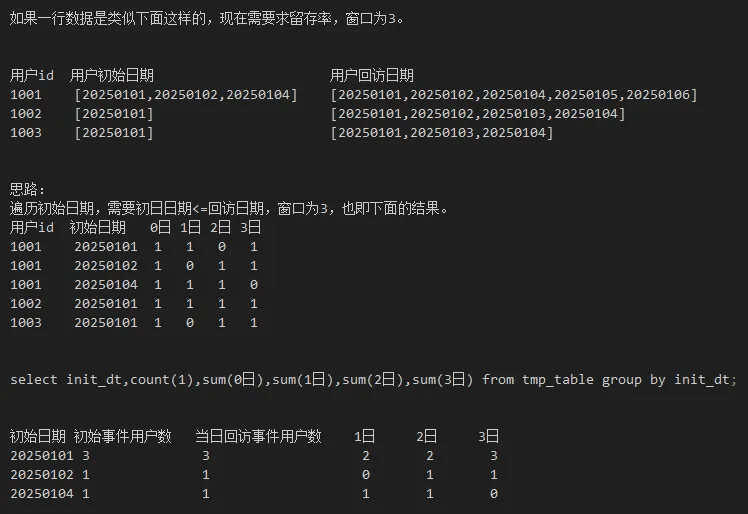748x514 pixels.
Task: Click the 用户初始日期 column header
Action: pyautogui.click(x=112, y=75)
